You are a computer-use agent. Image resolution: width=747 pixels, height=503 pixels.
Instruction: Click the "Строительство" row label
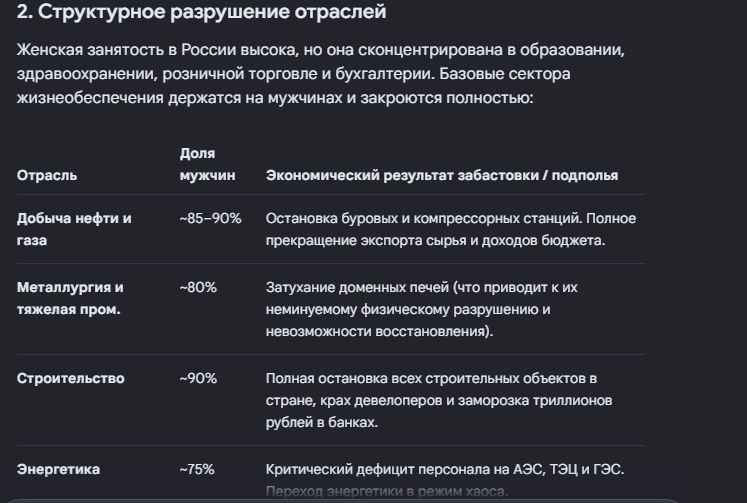tap(71, 378)
